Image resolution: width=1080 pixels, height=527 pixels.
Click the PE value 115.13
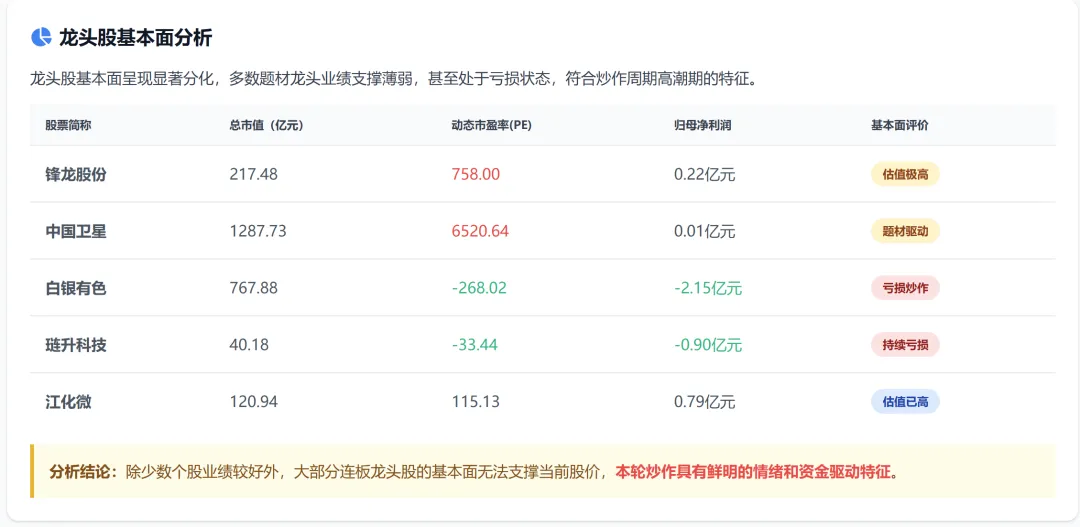coord(476,402)
